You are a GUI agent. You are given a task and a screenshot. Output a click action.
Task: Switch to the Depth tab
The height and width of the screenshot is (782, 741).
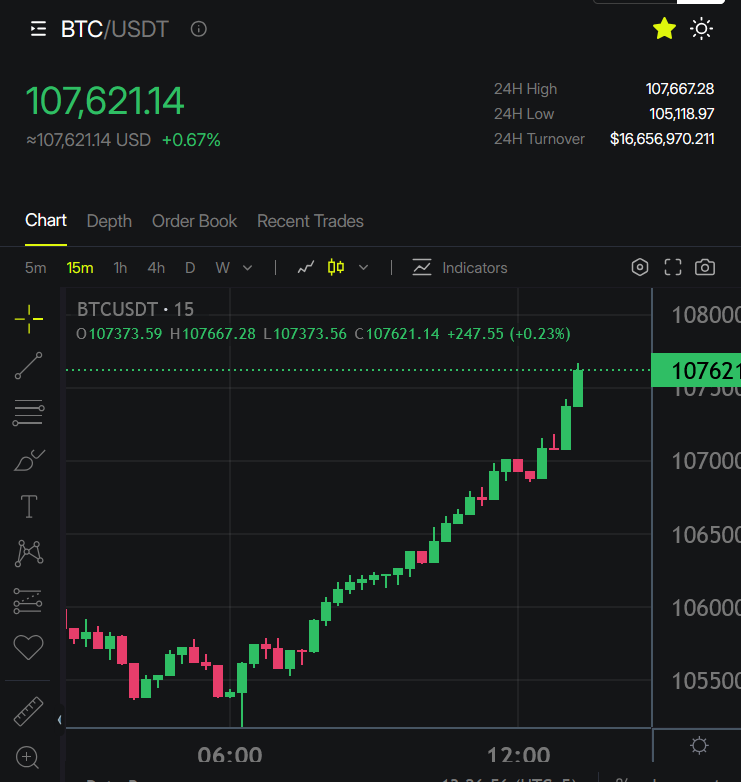[109, 221]
